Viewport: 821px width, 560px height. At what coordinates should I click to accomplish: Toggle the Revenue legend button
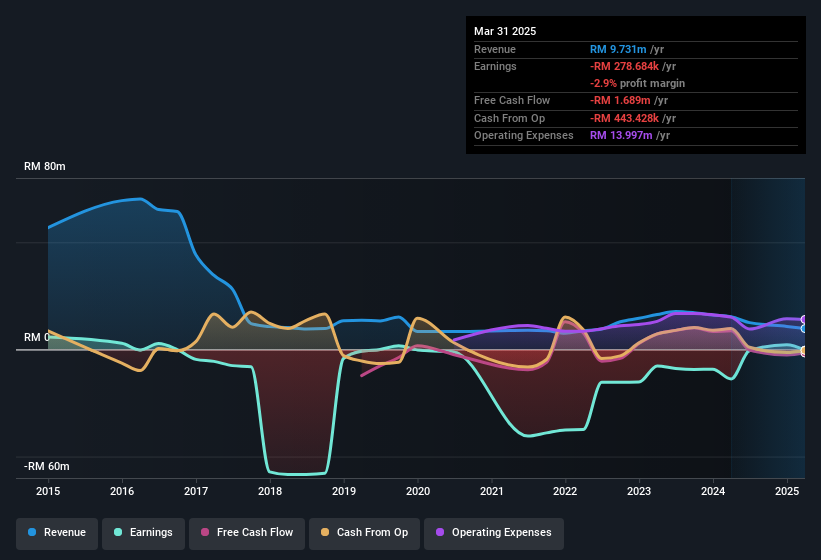(57, 533)
